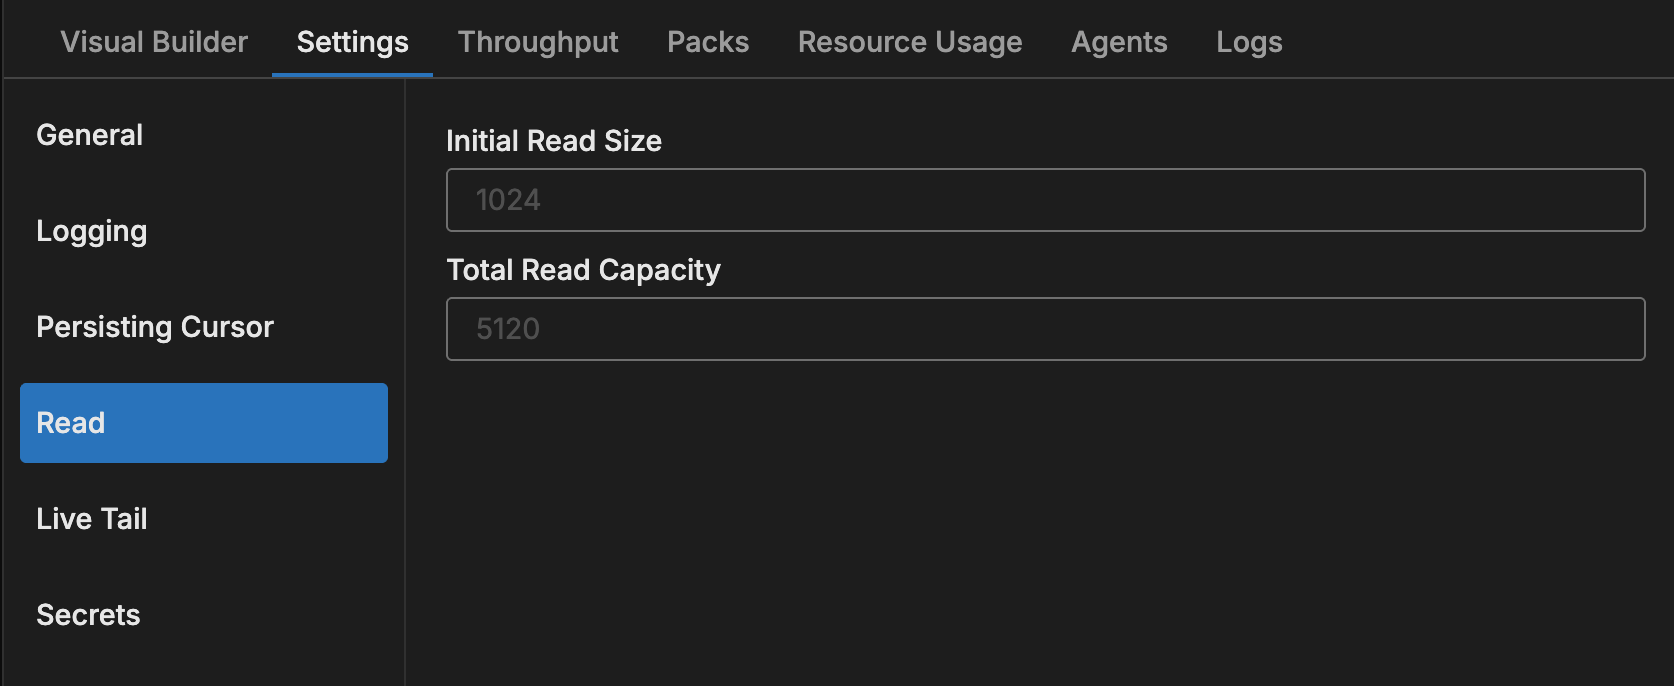This screenshot has width=1674, height=686.
Task: Open the Persisting Cursor settings
Action: click(155, 327)
